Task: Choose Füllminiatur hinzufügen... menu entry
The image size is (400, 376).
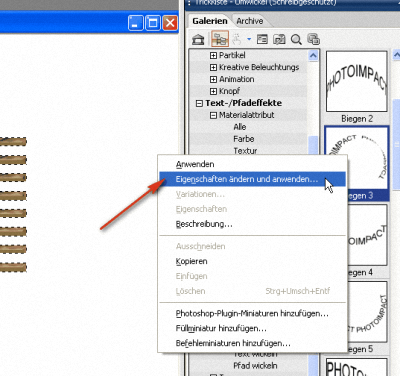Action: coord(221,328)
